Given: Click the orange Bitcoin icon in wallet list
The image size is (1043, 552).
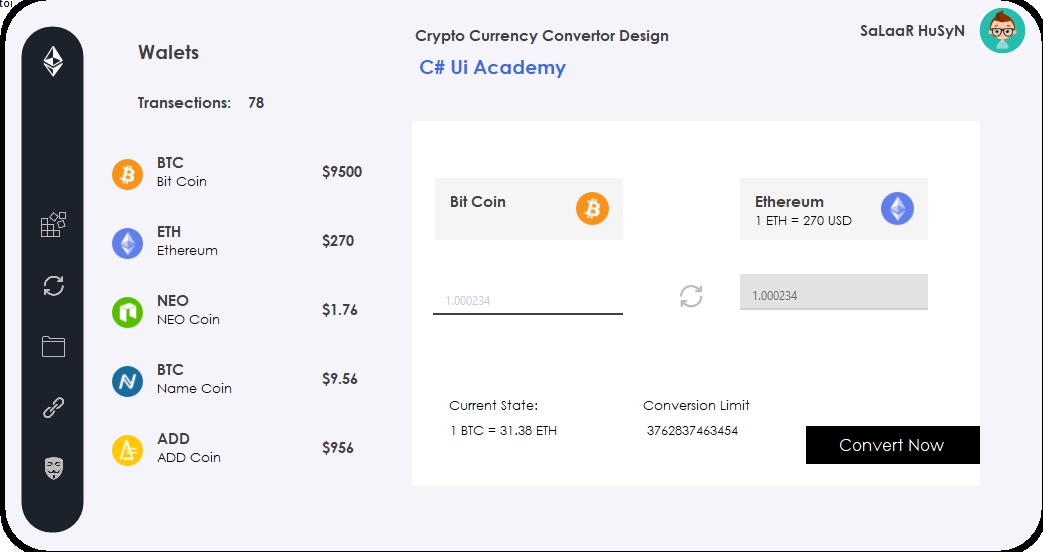Looking at the screenshot, I should click(x=127, y=174).
